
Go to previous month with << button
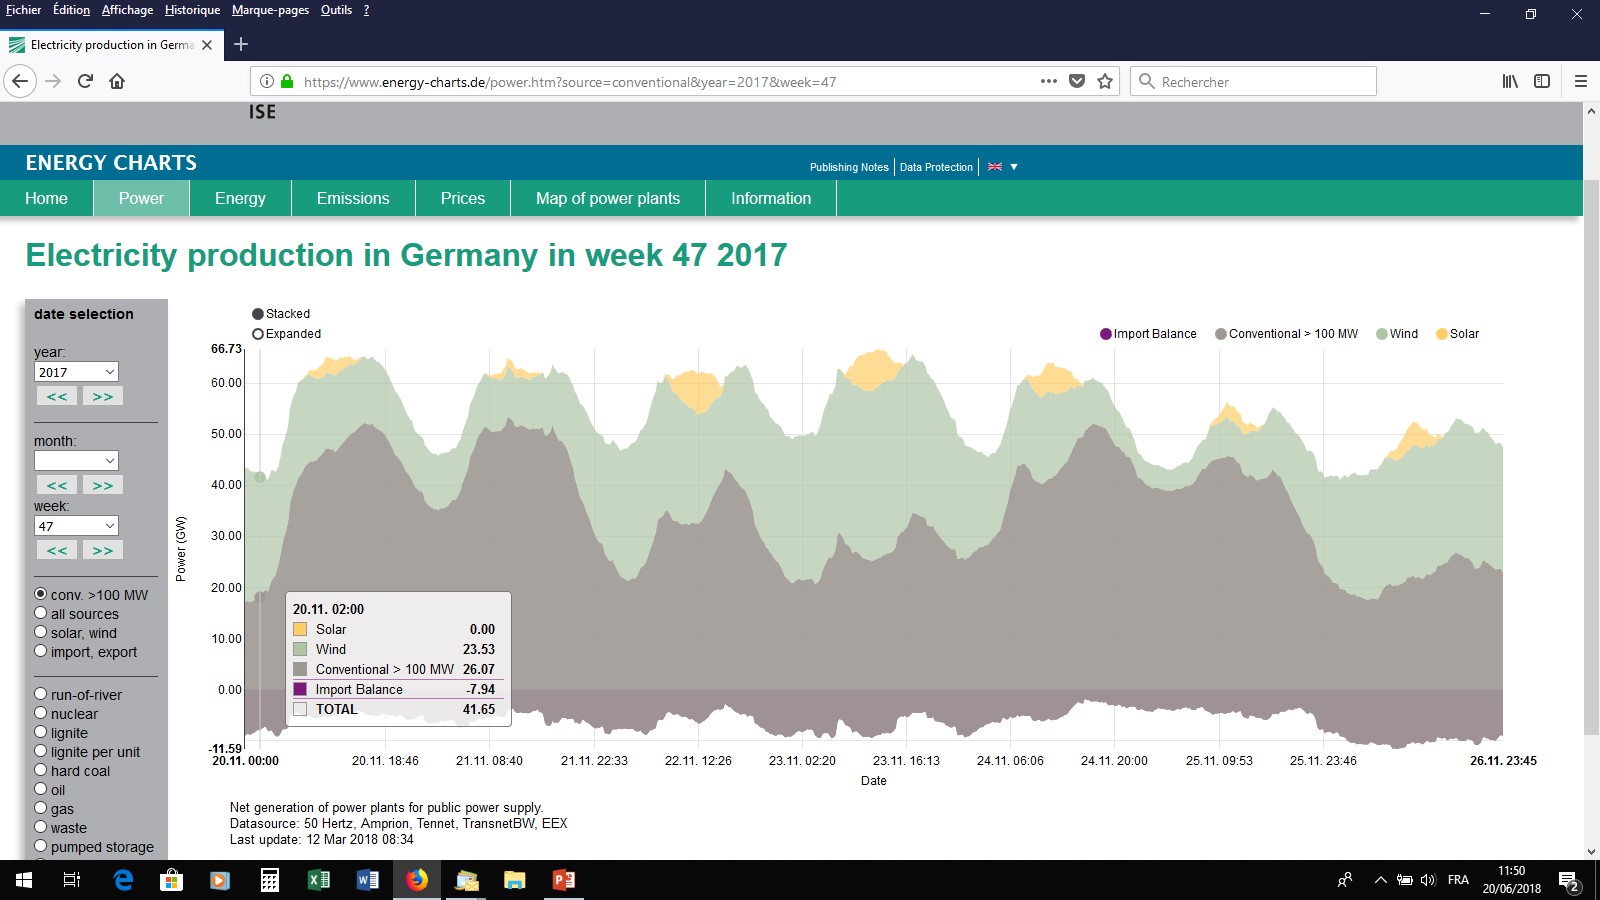(x=57, y=485)
